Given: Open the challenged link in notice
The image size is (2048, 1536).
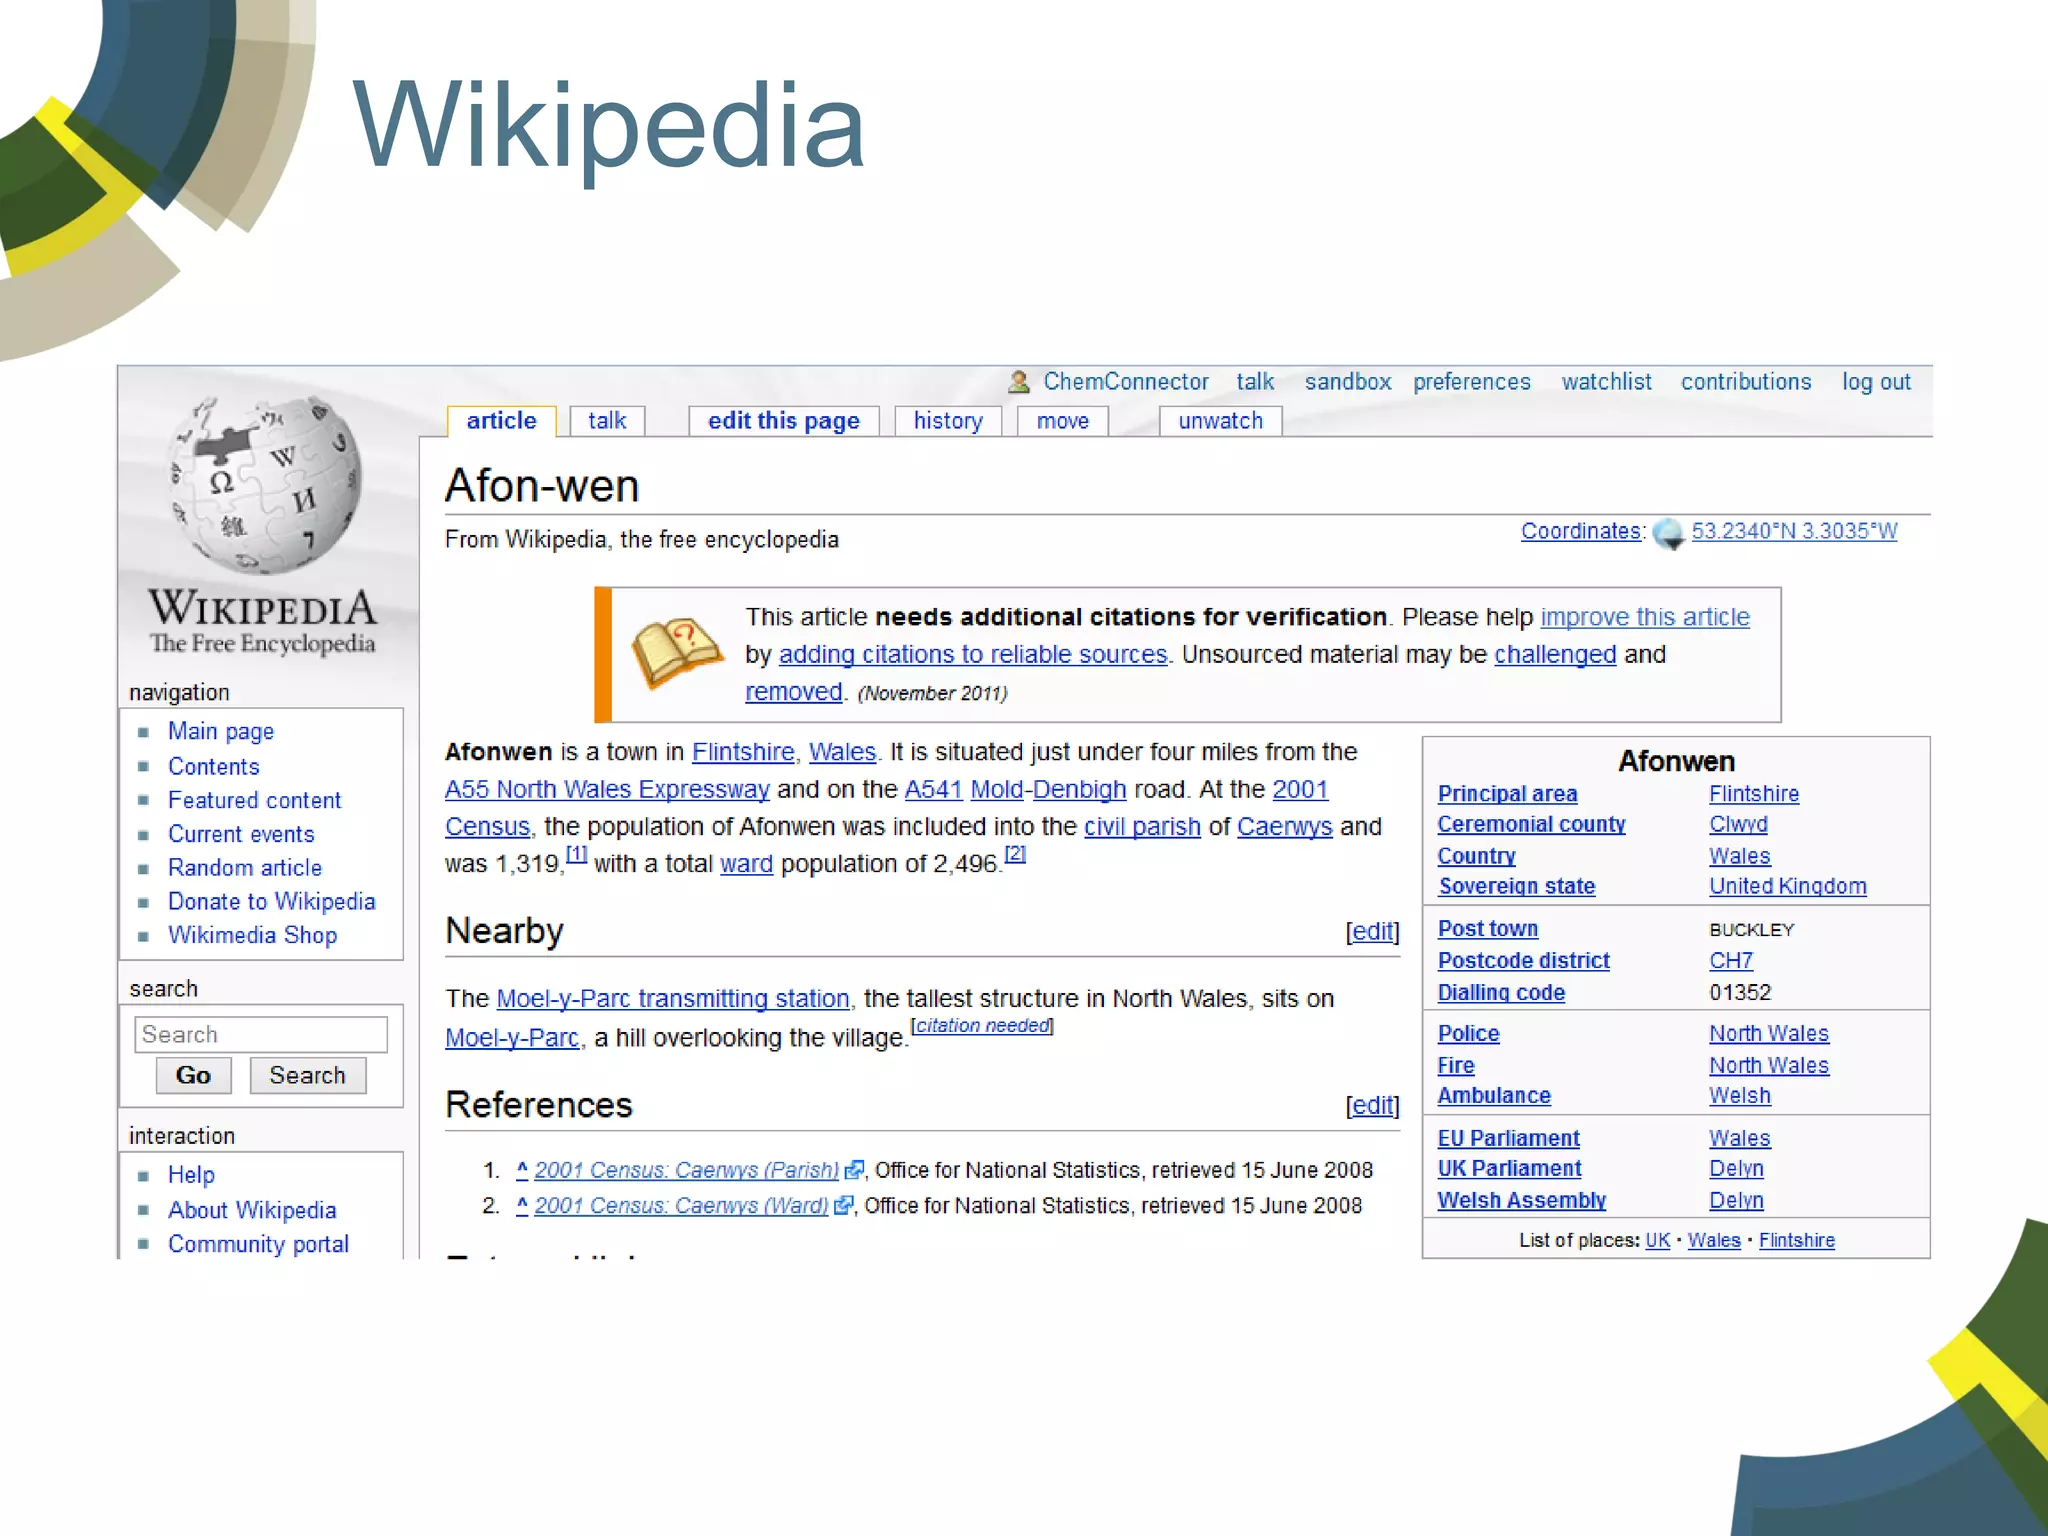Looking at the screenshot, I should tap(1555, 654).
